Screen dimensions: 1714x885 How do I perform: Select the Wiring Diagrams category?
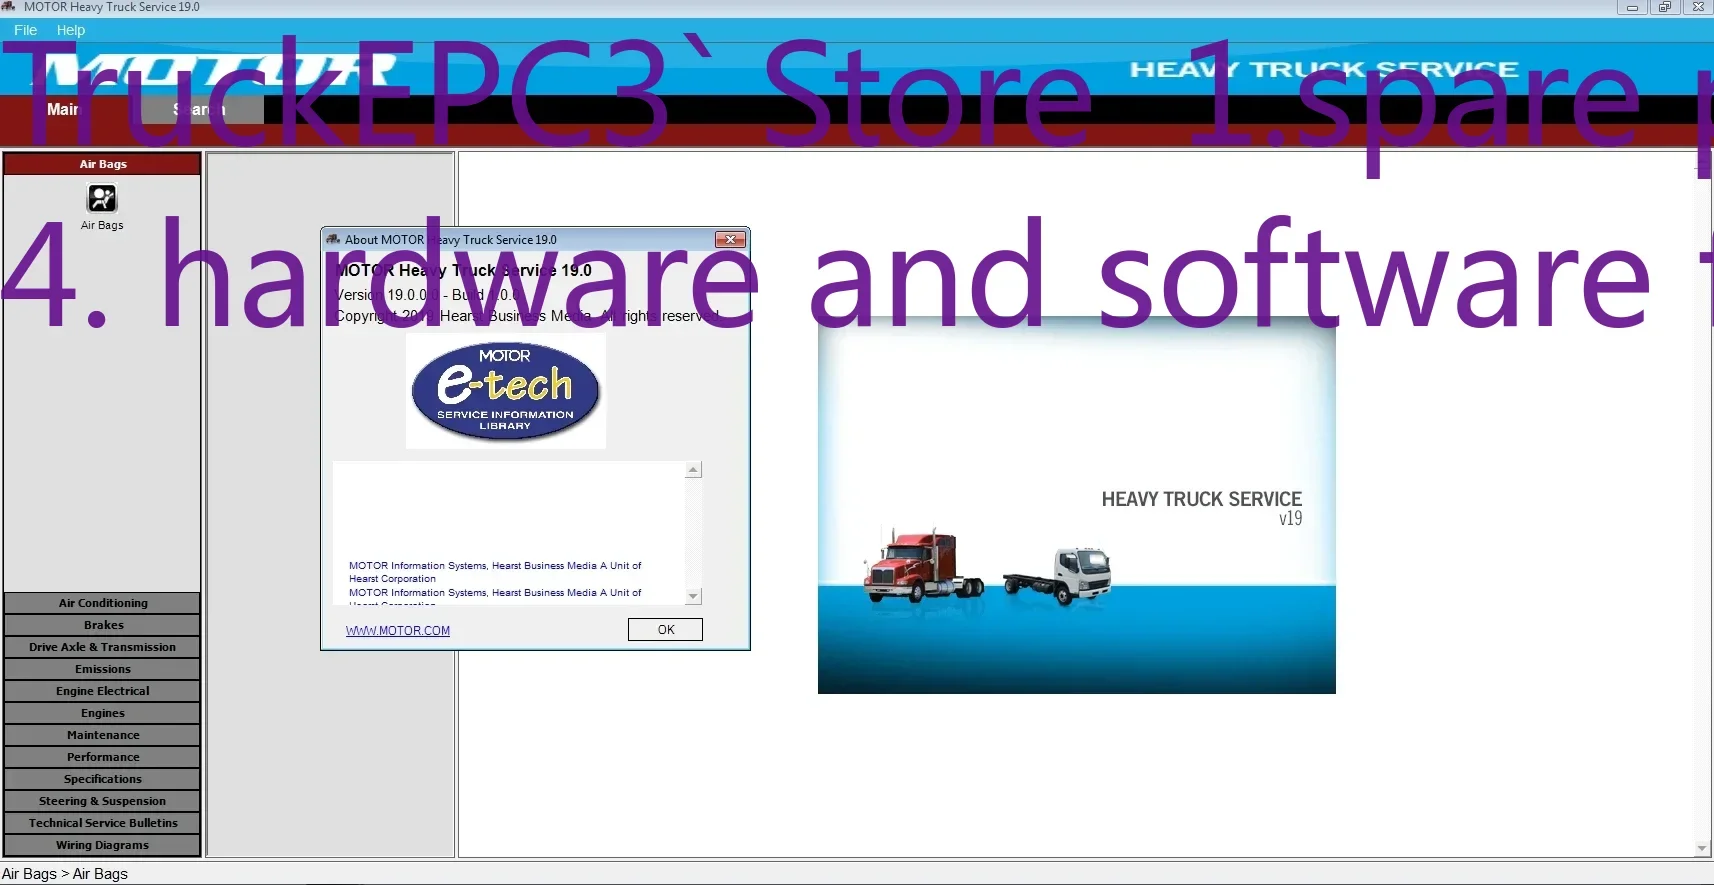(103, 845)
